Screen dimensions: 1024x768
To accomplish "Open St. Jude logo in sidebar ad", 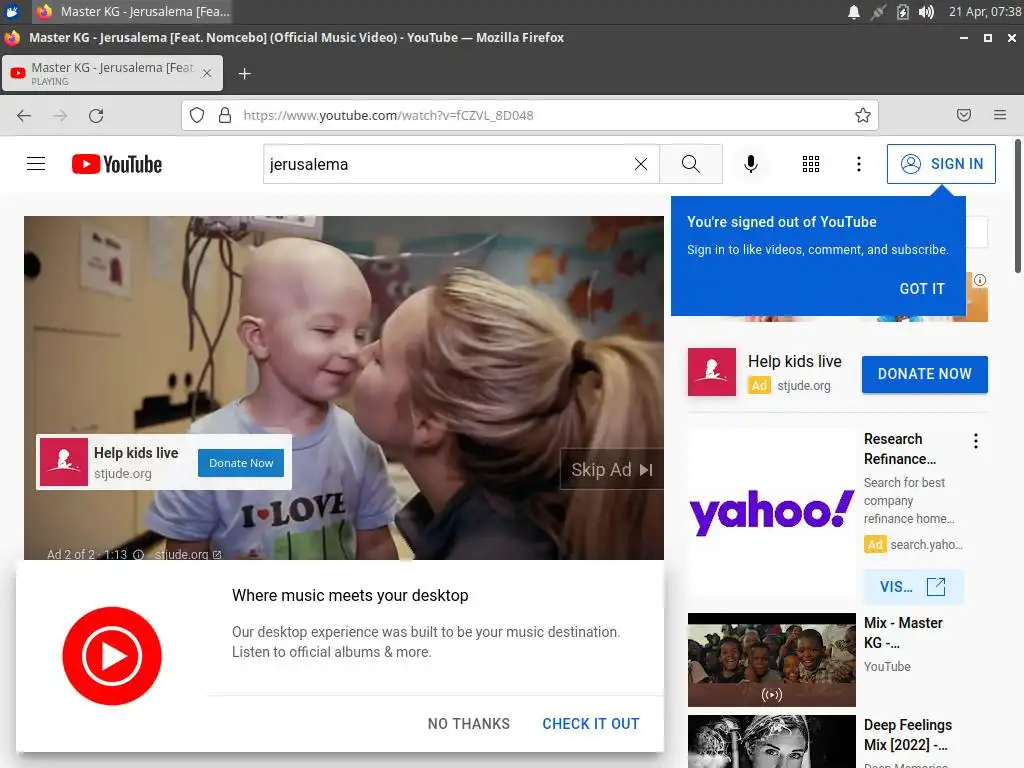I will 712,372.
